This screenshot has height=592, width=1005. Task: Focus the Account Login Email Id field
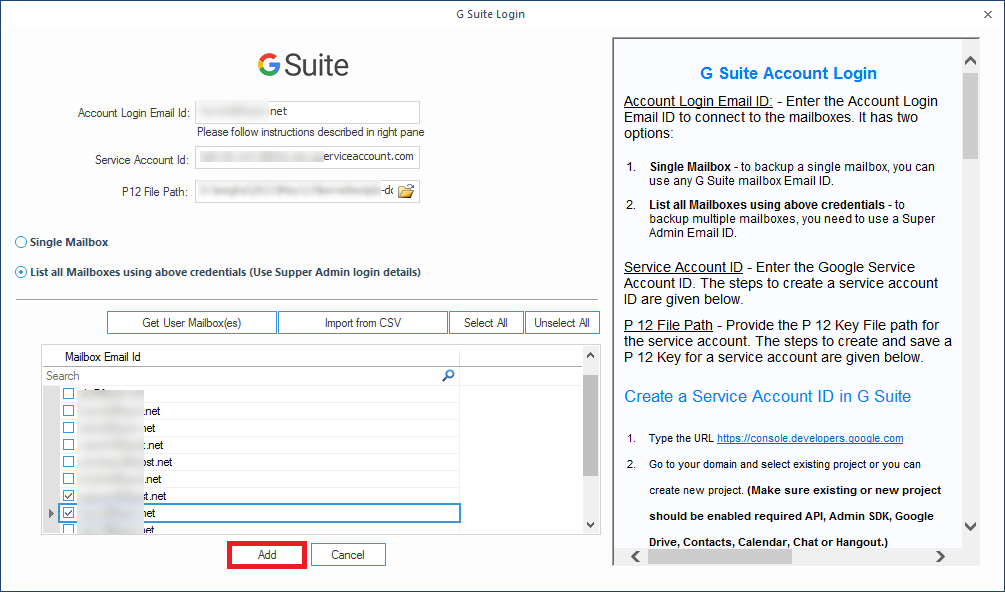click(x=308, y=112)
